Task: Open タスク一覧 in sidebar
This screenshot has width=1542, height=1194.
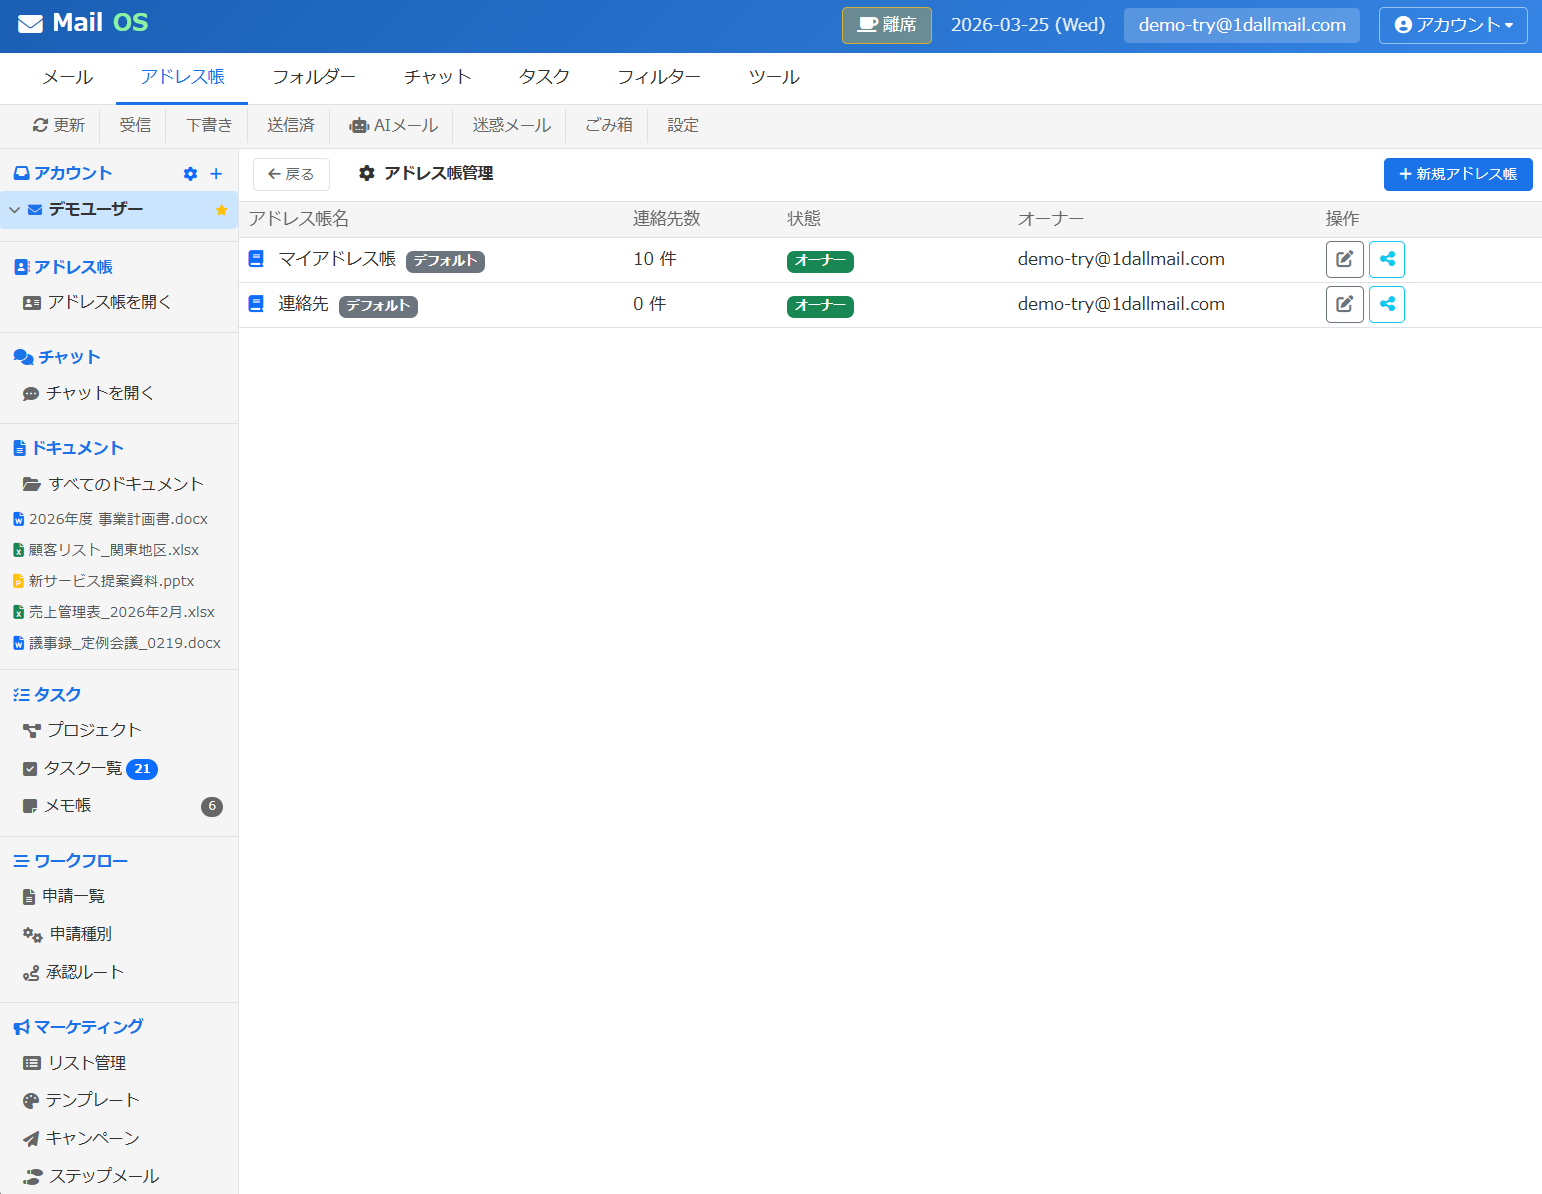Action: pos(83,768)
